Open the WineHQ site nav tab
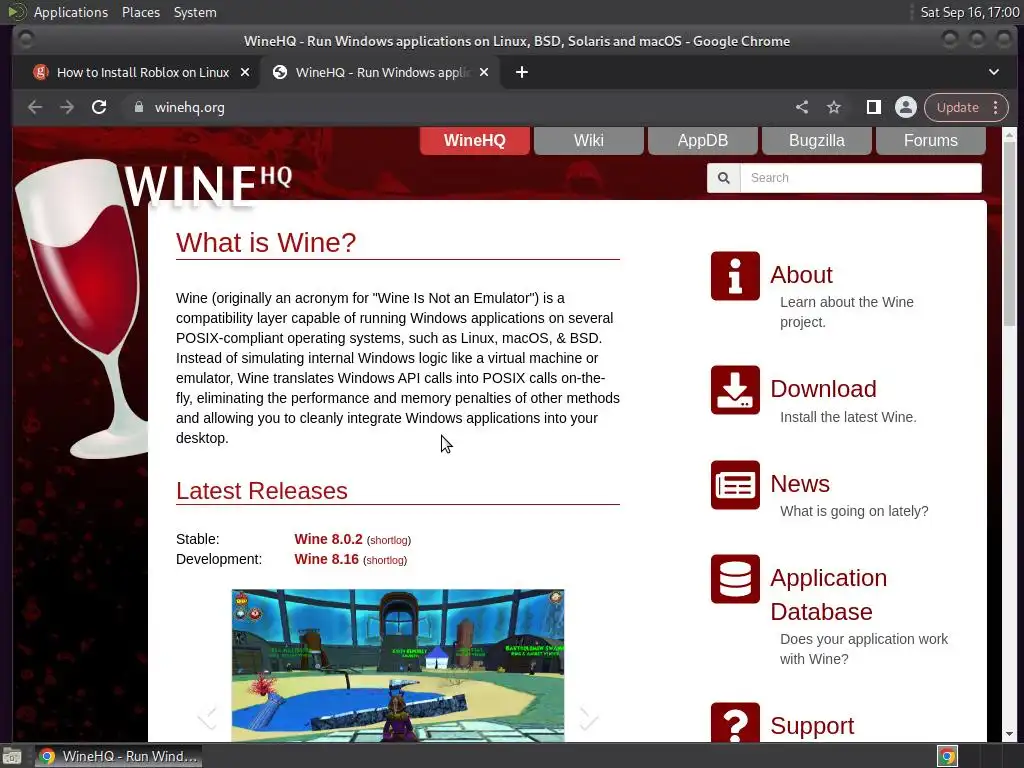 475,140
